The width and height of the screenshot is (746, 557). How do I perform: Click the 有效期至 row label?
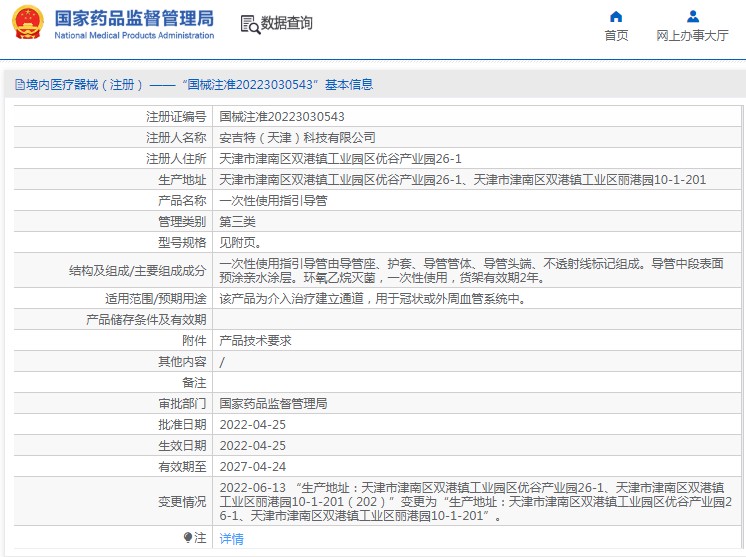click(x=182, y=466)
